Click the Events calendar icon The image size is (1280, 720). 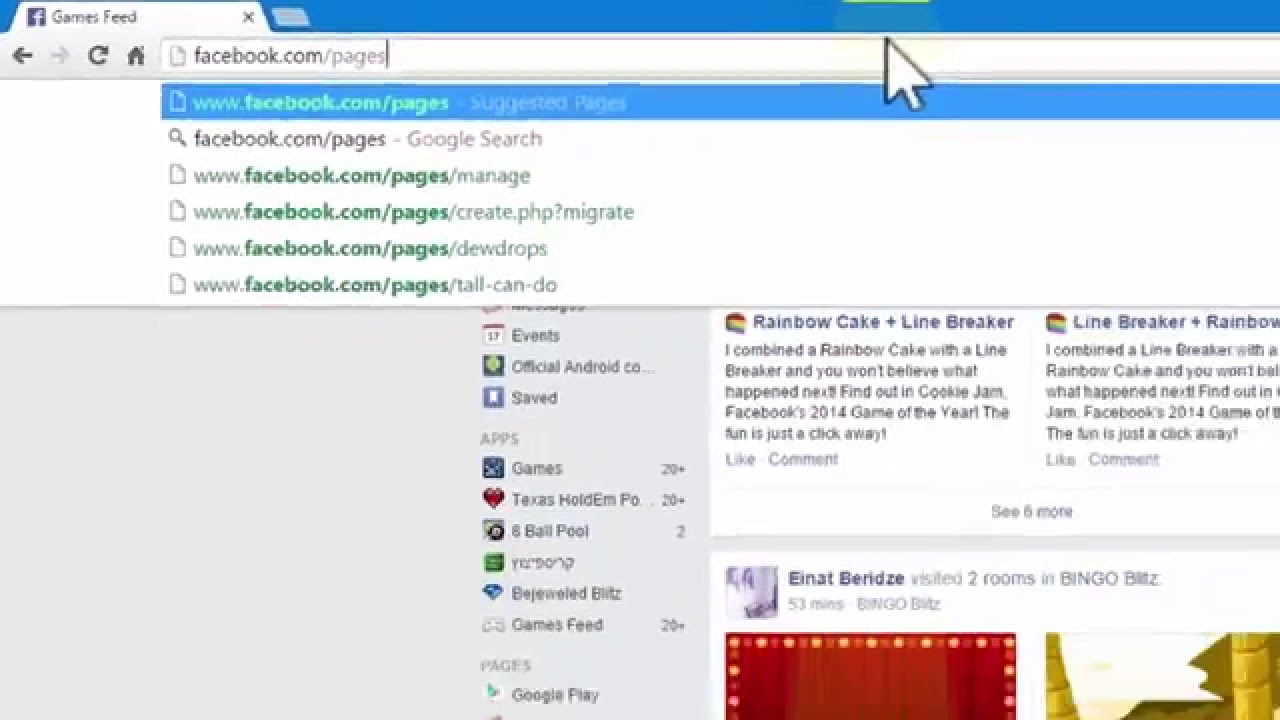tap(493, 335)
